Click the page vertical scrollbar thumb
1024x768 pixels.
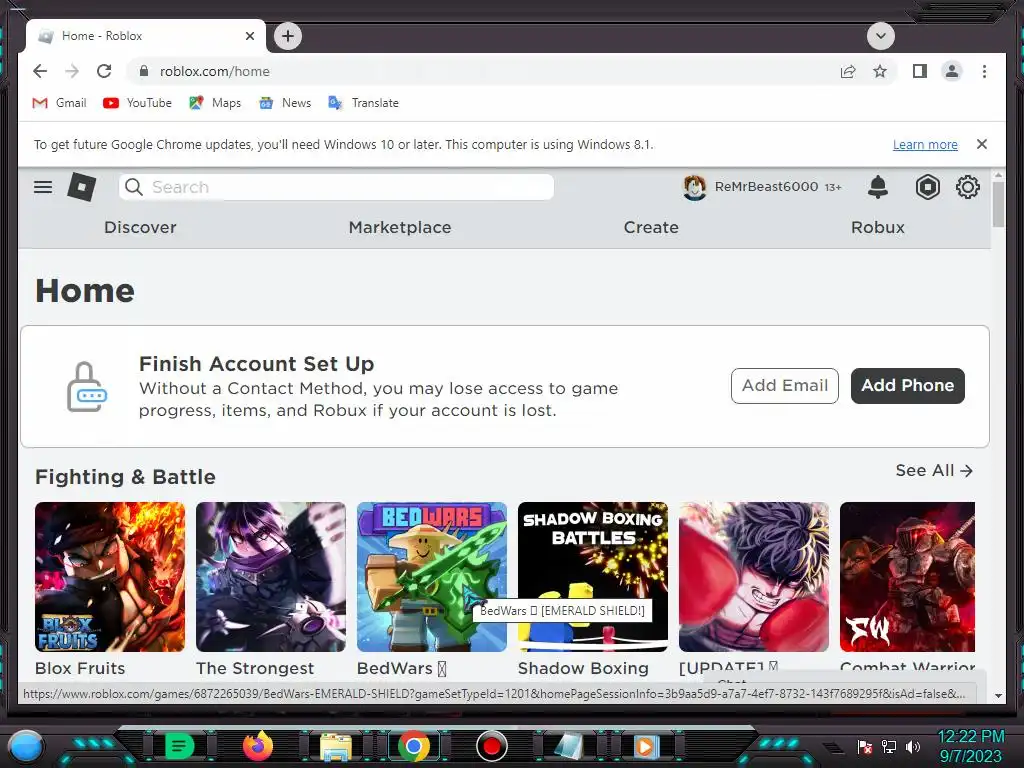pos(998,204)
